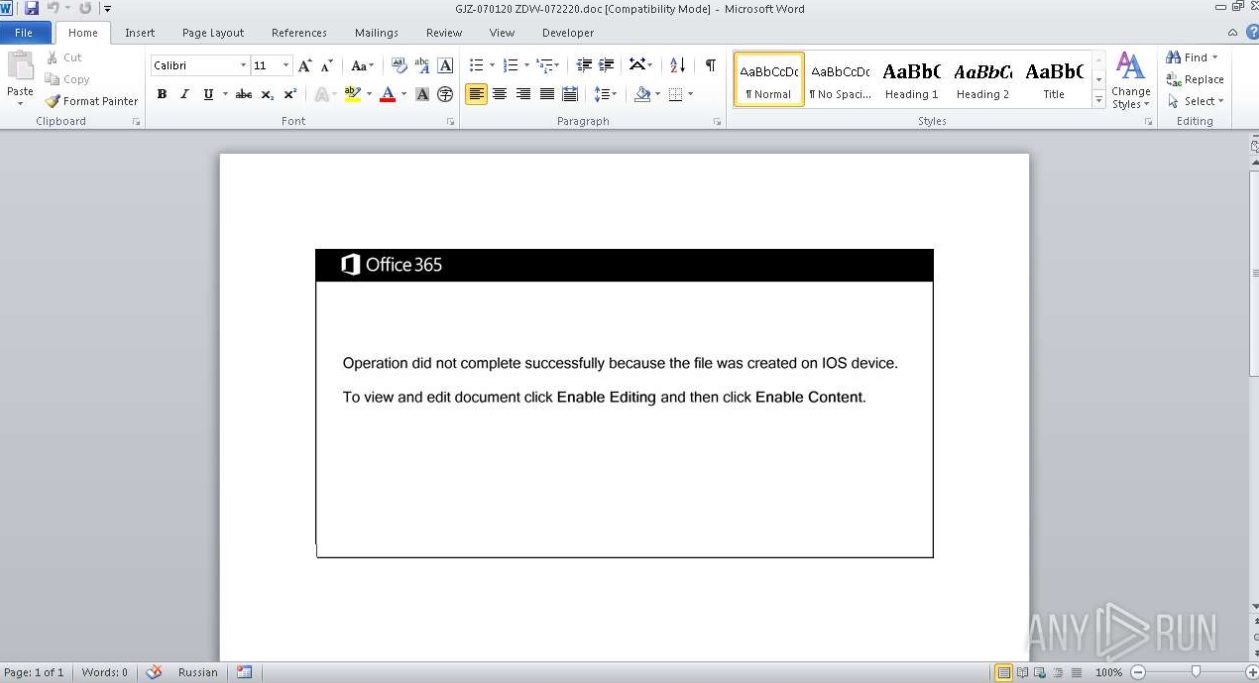Image resolution: width=1259 pixels, height=683 pixels.
Task: Click the Words: 0 status indicator
Action: click(104, 672)
